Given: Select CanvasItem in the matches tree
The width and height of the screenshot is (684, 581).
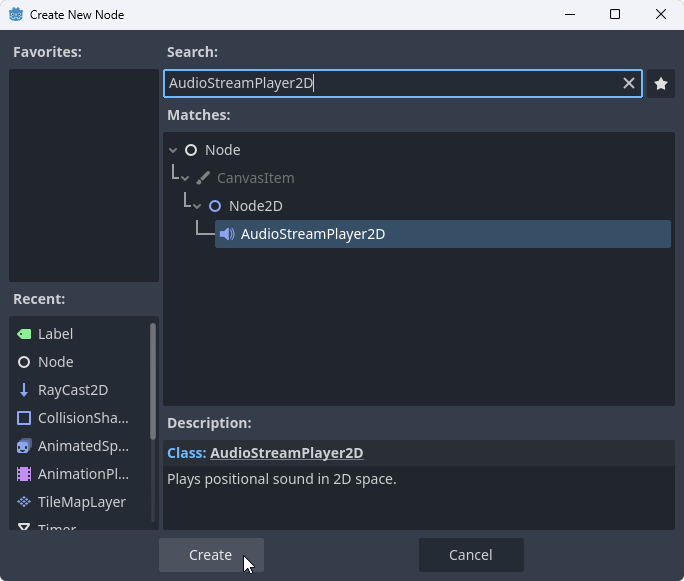Looking at the screenshot, I should pos(255,178).
